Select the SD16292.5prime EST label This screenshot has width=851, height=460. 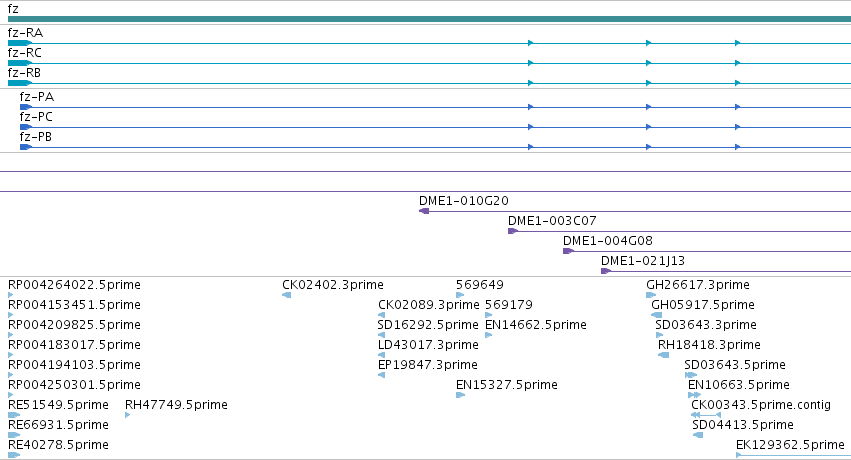428,325
